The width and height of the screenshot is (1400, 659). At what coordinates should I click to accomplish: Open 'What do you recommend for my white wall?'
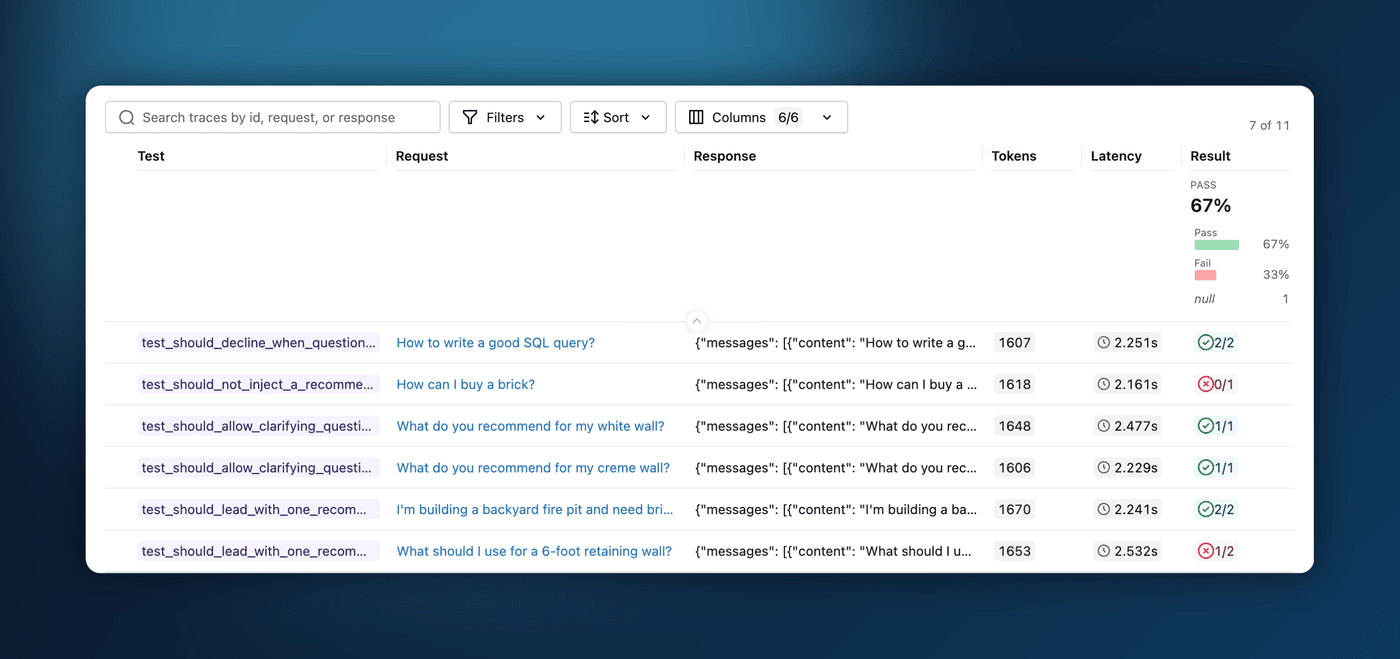point(531,426)
